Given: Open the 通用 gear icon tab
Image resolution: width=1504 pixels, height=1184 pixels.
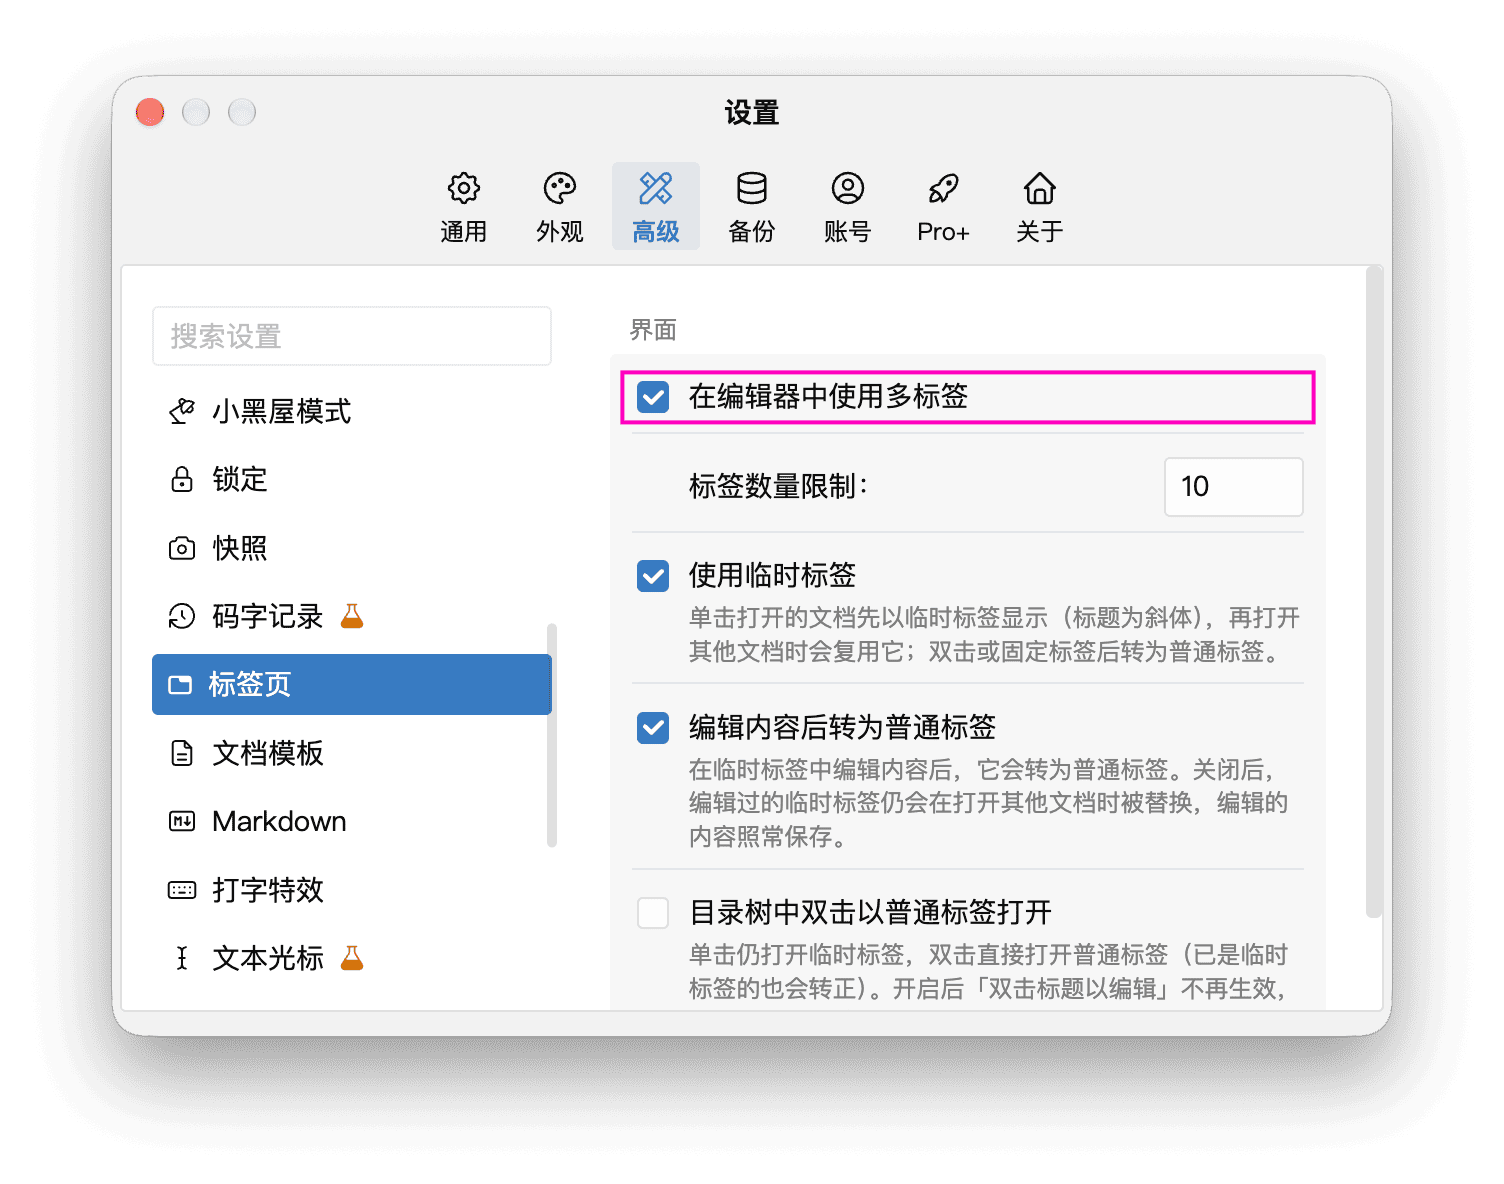Looking at the screenshot, I should coord(463,188).
